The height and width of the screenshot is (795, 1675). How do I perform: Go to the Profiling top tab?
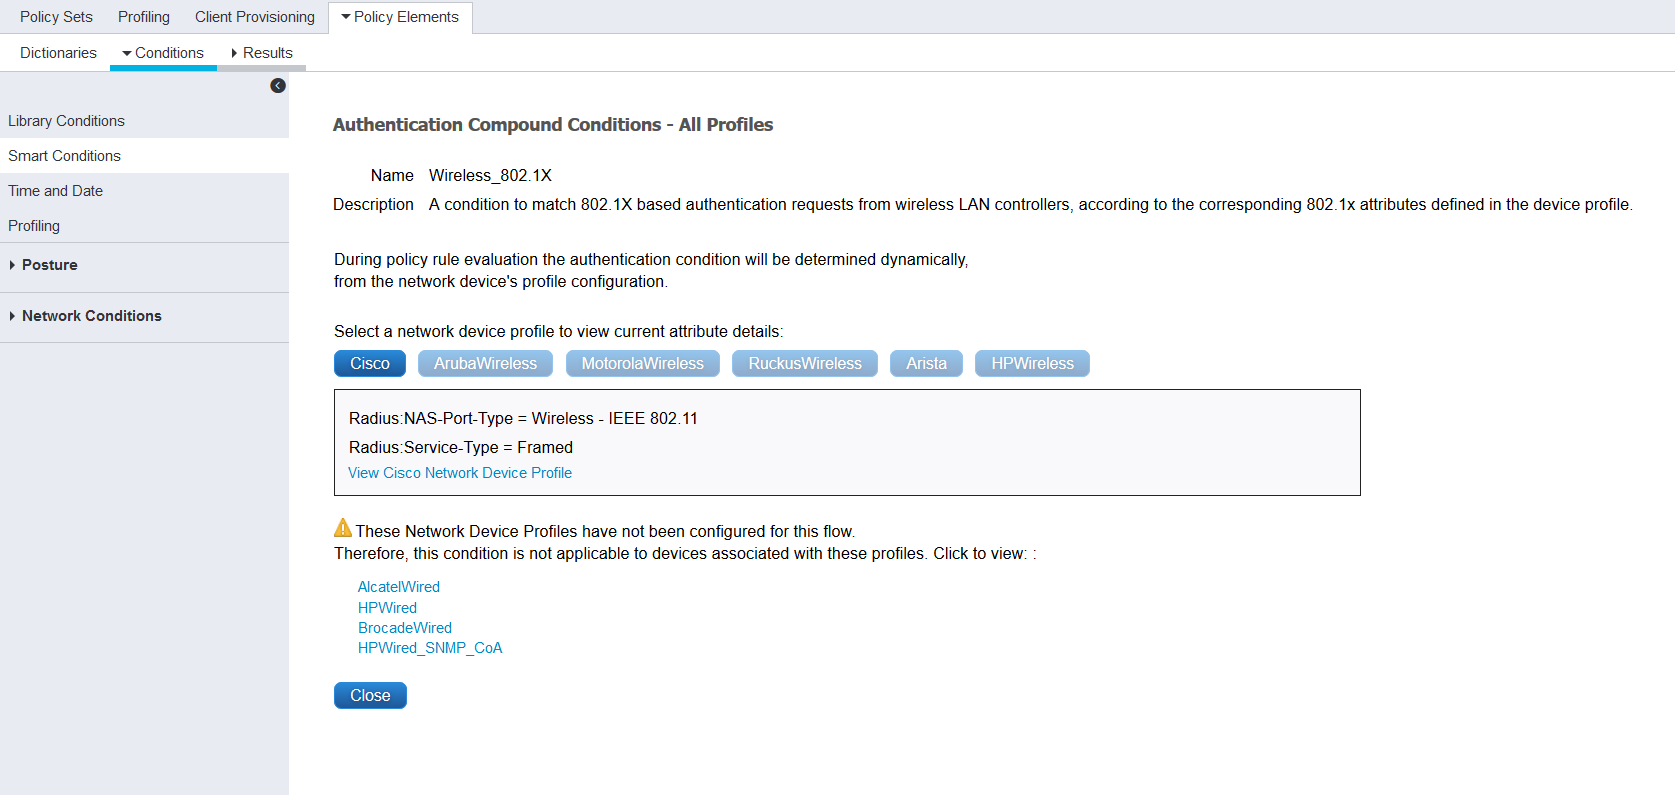(144, 17)
